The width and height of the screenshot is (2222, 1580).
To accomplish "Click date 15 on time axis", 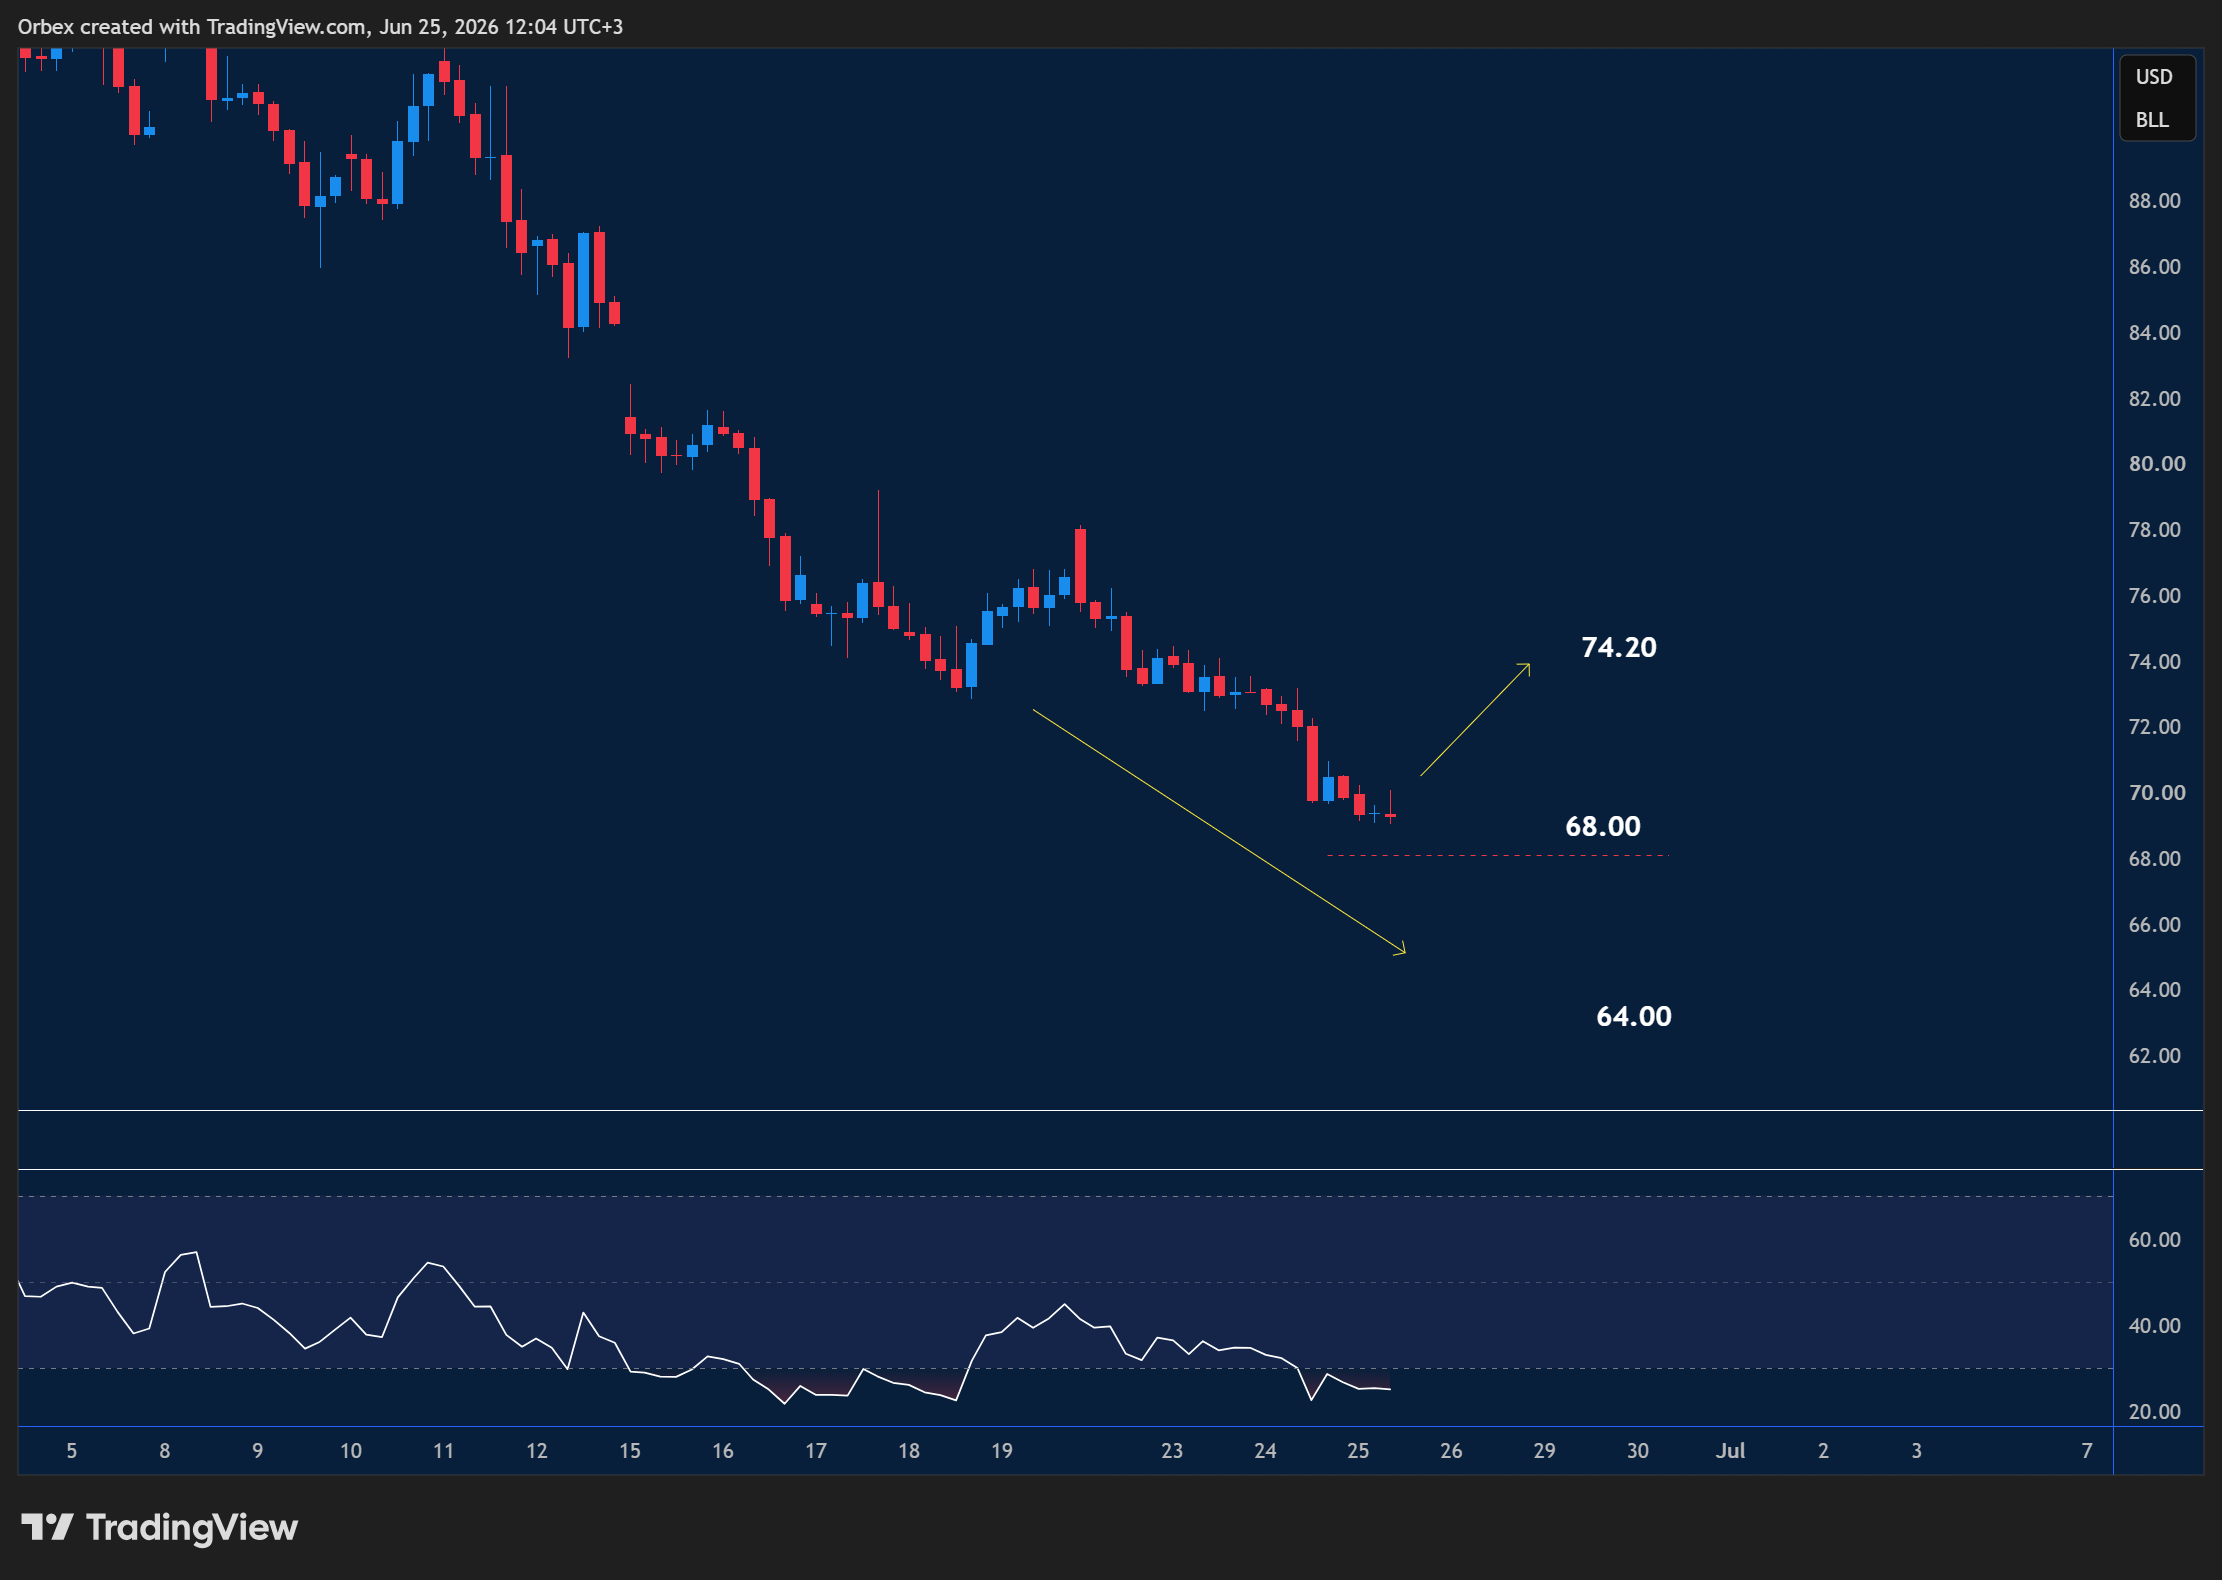I will tap(630, 1451).
